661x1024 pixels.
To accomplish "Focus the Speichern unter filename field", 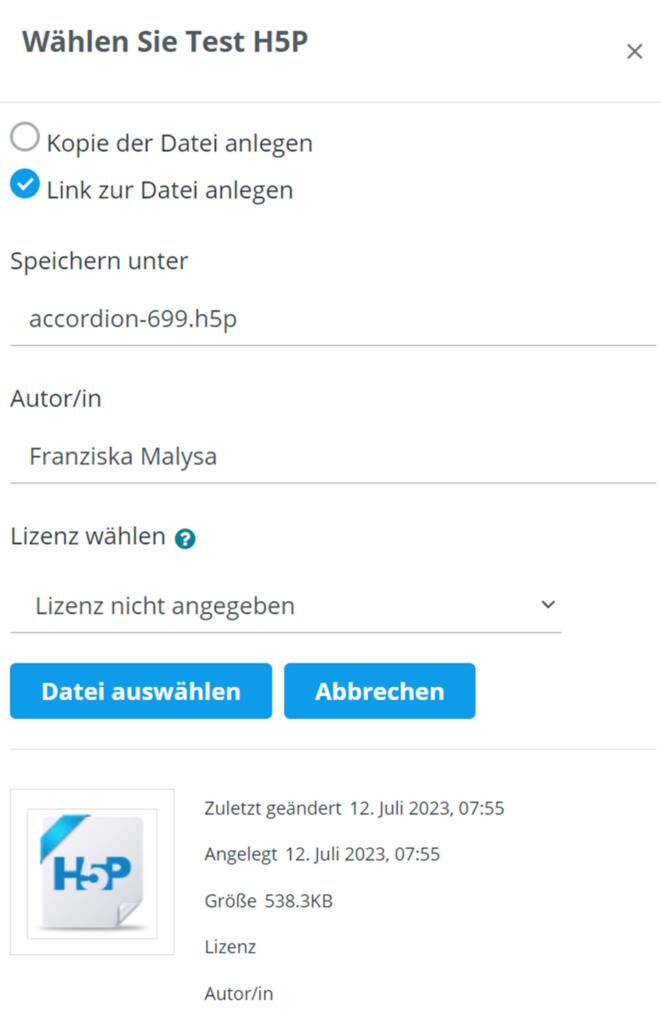I will 332,320.
